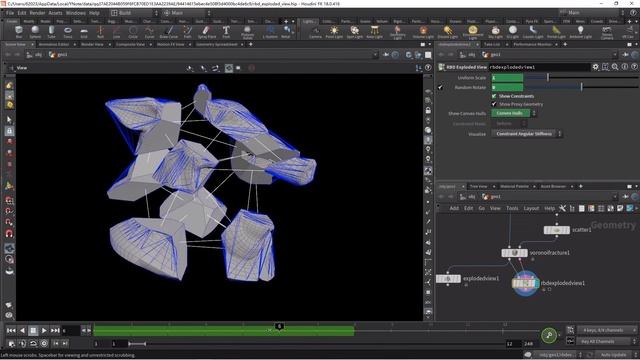The height and width of the screenshot is (360, 640).
Task: Open the Key All Channels dropdown
Action: point(607,341)
